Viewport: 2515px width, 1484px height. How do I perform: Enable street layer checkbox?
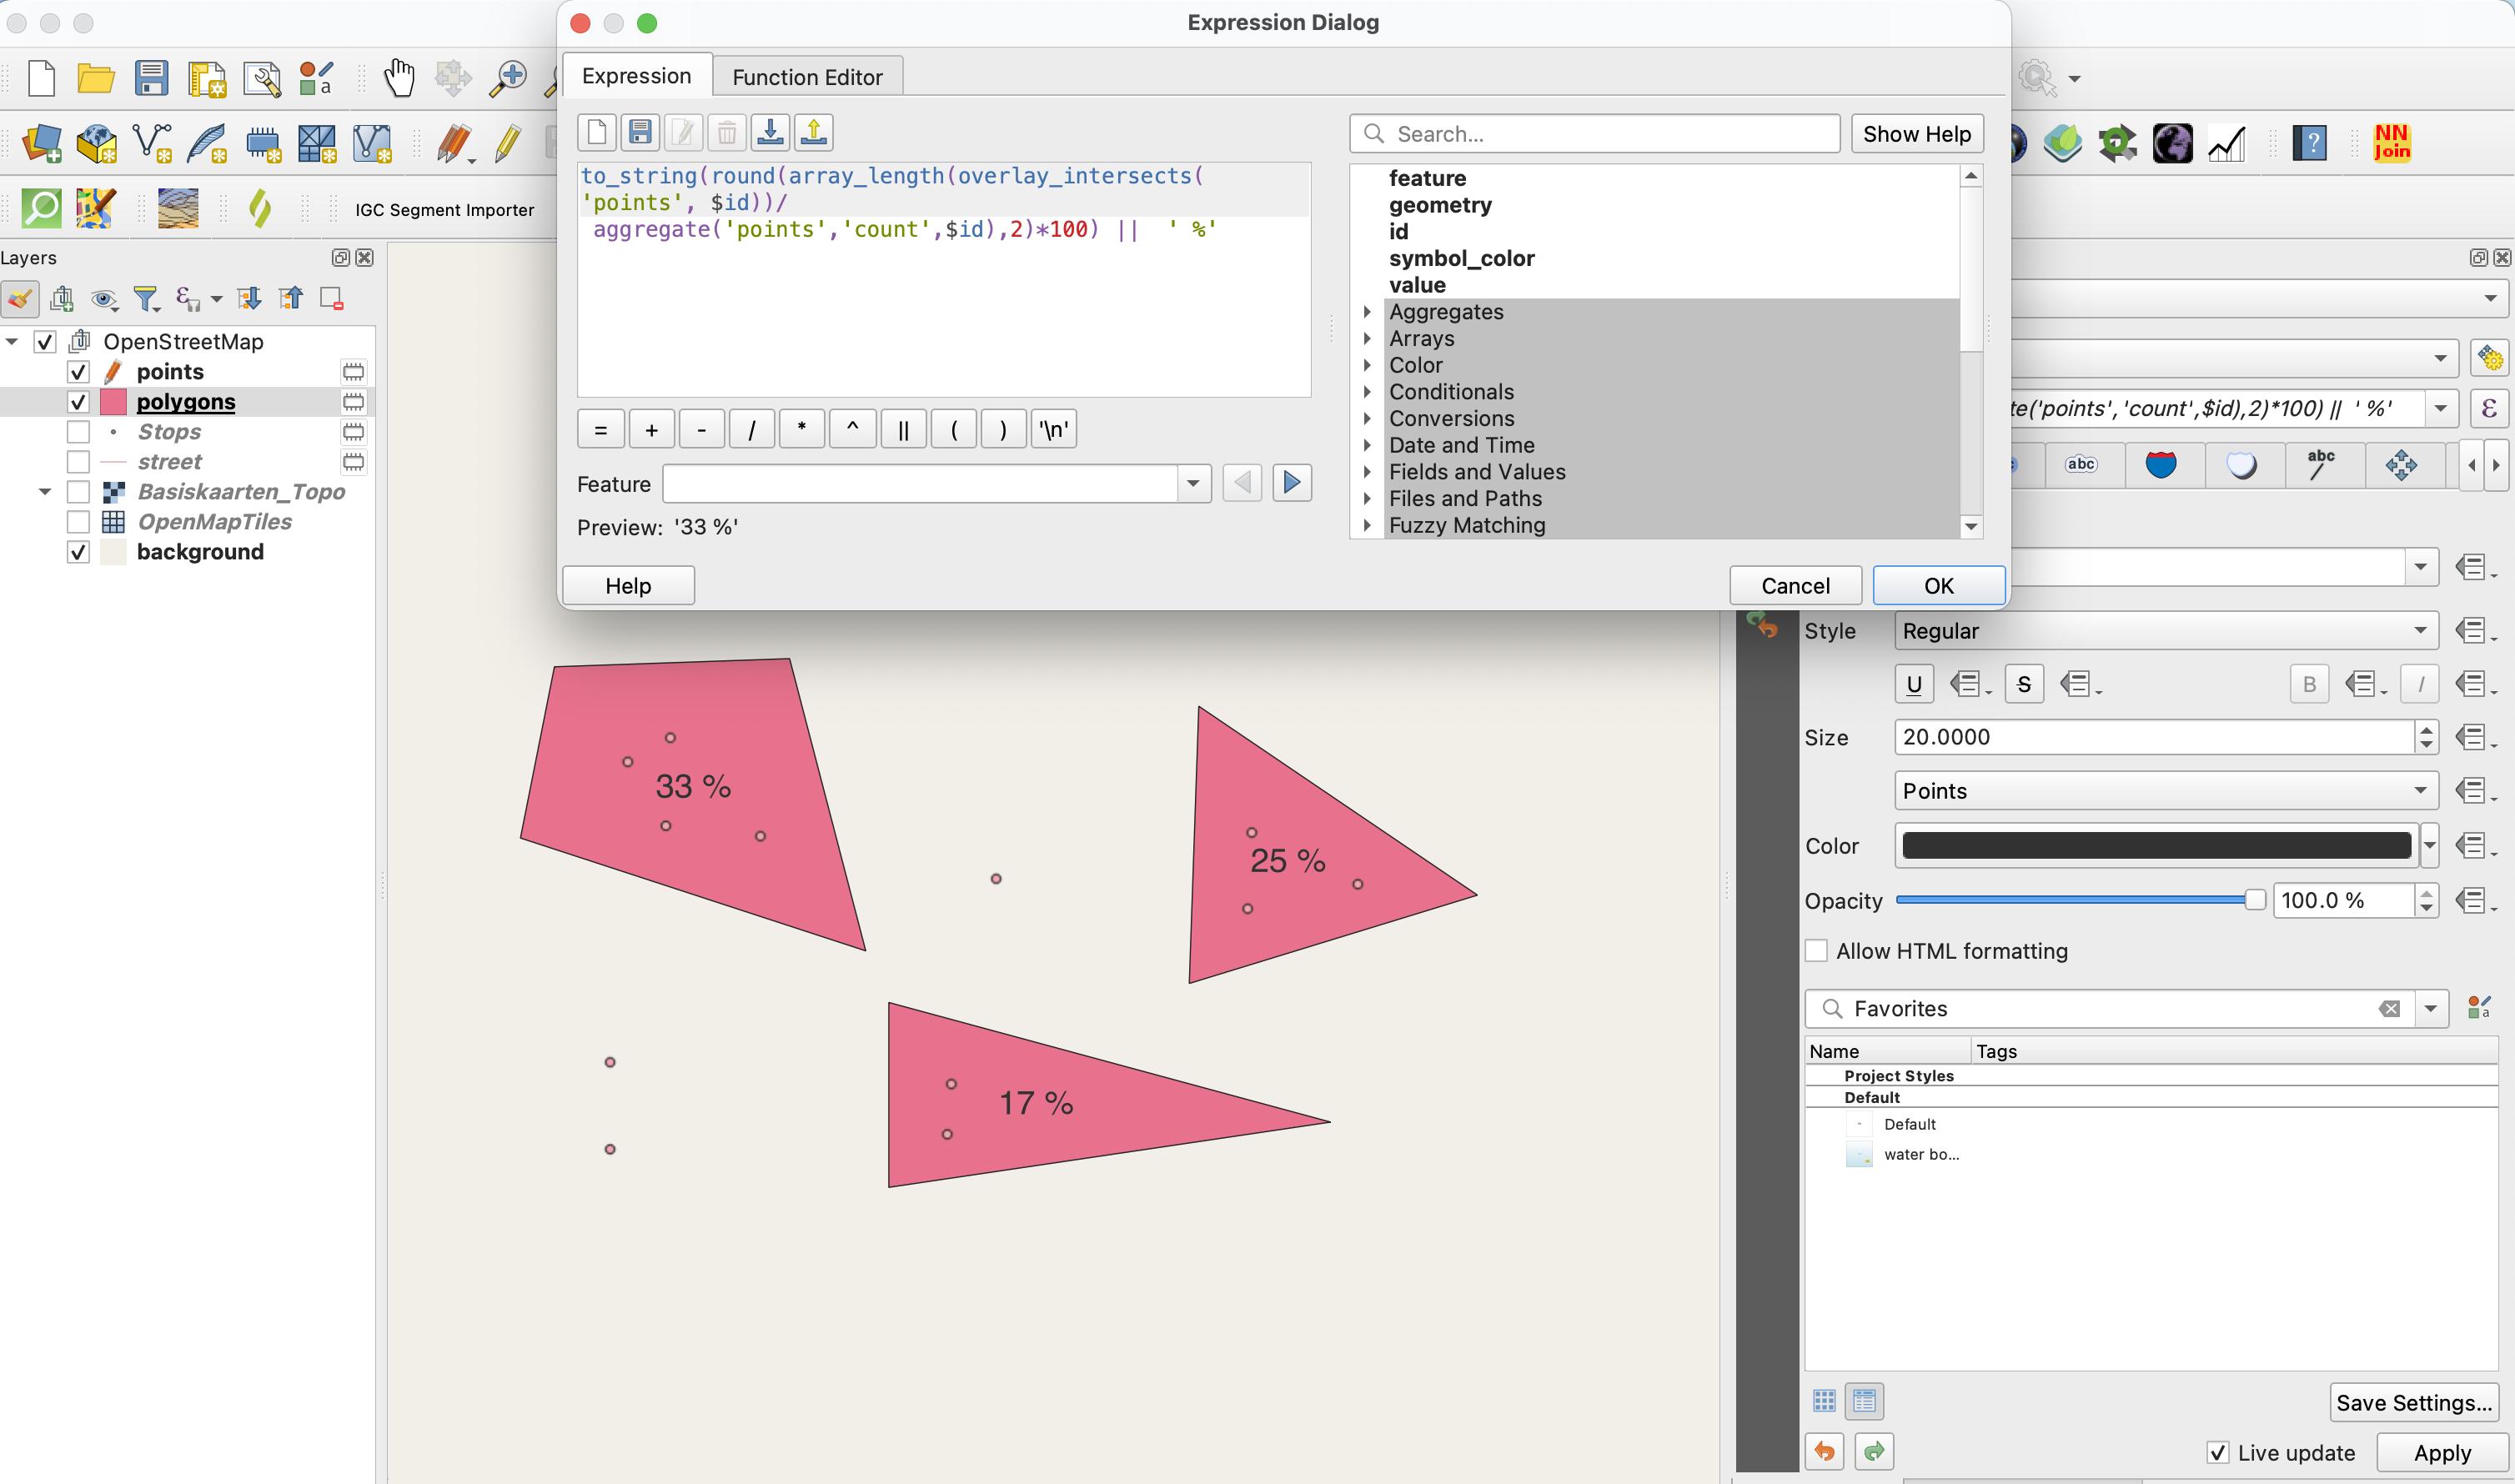click(x=78, y=462)
